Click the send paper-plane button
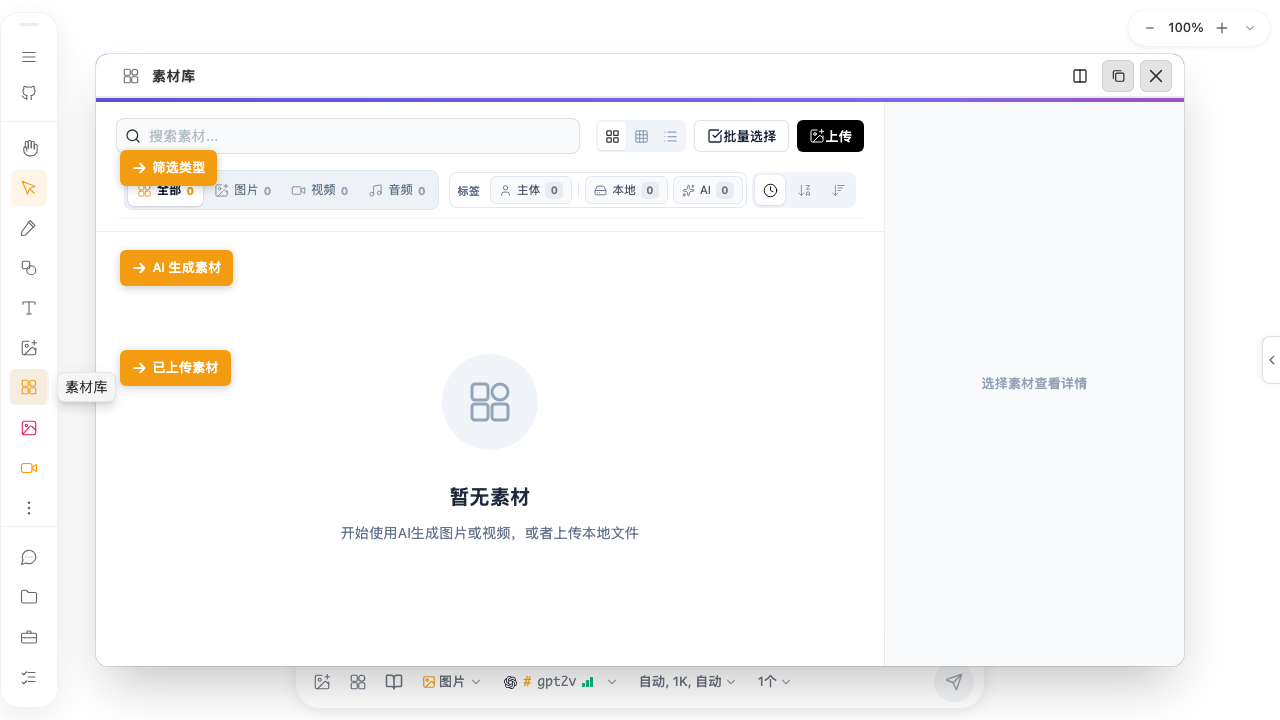The width and height of the screenshot is (1280, 720). (954, 682)
